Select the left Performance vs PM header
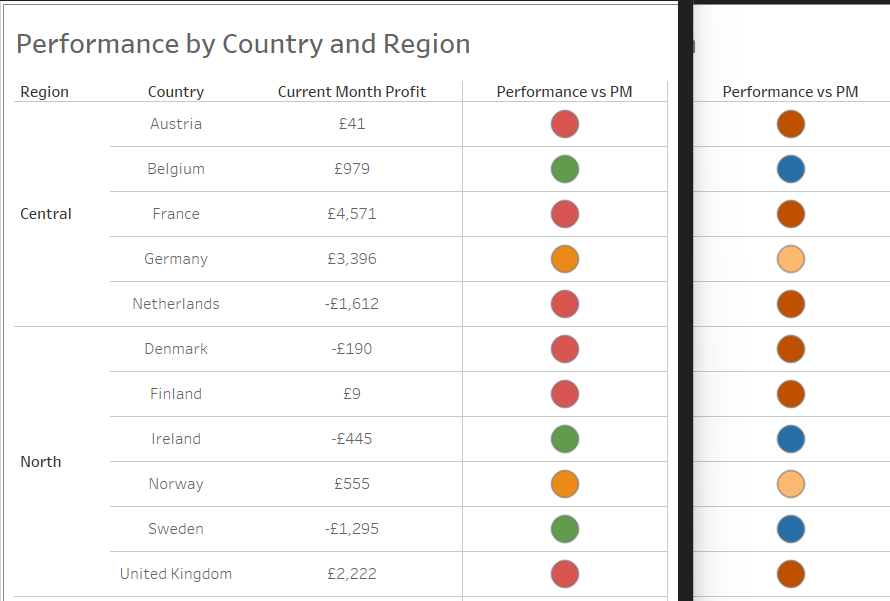This screenshot has width=890, height=601. click(x=565, y=92)
